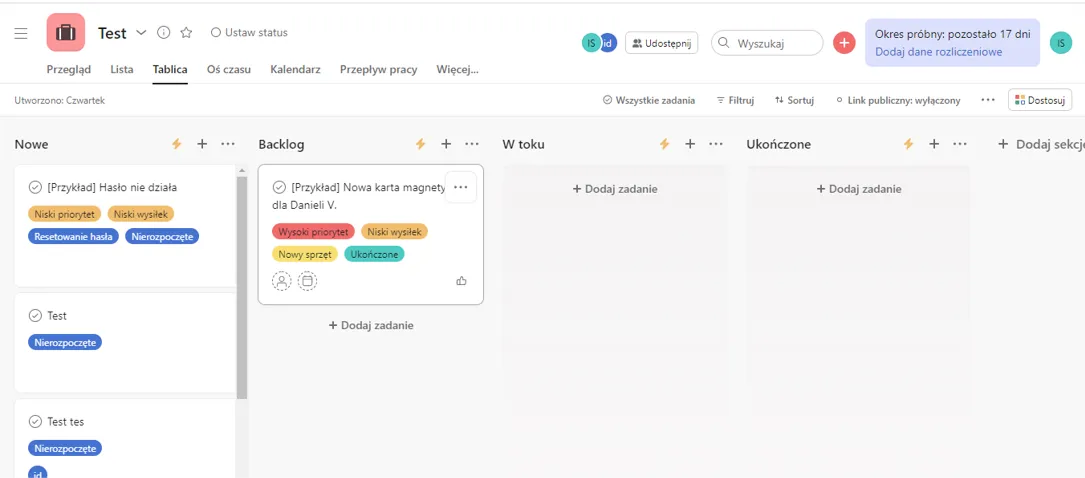Switch to the Lista tab
This screenshot has width=1085, height=478.
click(122, 70)
